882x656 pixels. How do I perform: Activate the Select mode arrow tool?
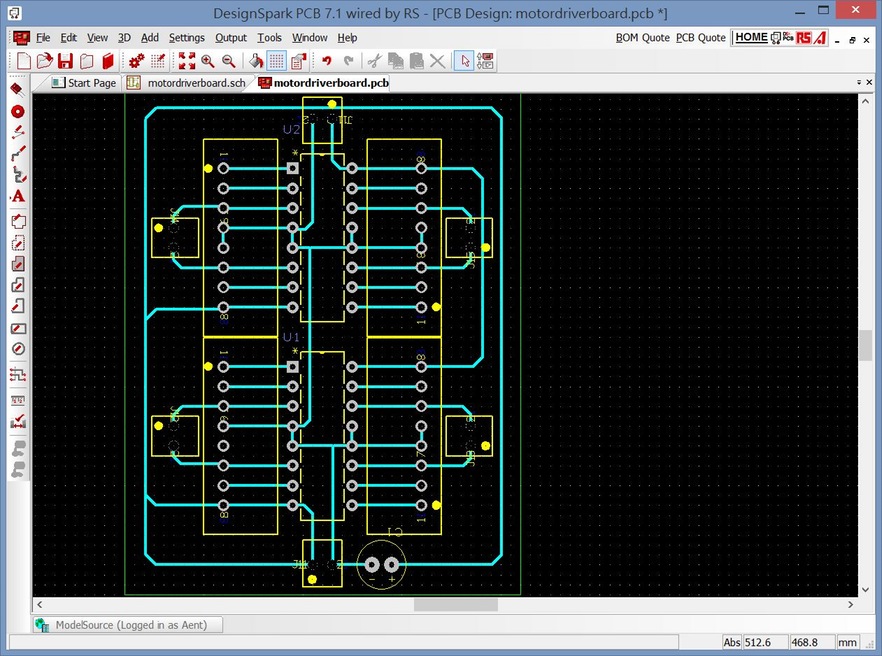click(x=465, y=61)
